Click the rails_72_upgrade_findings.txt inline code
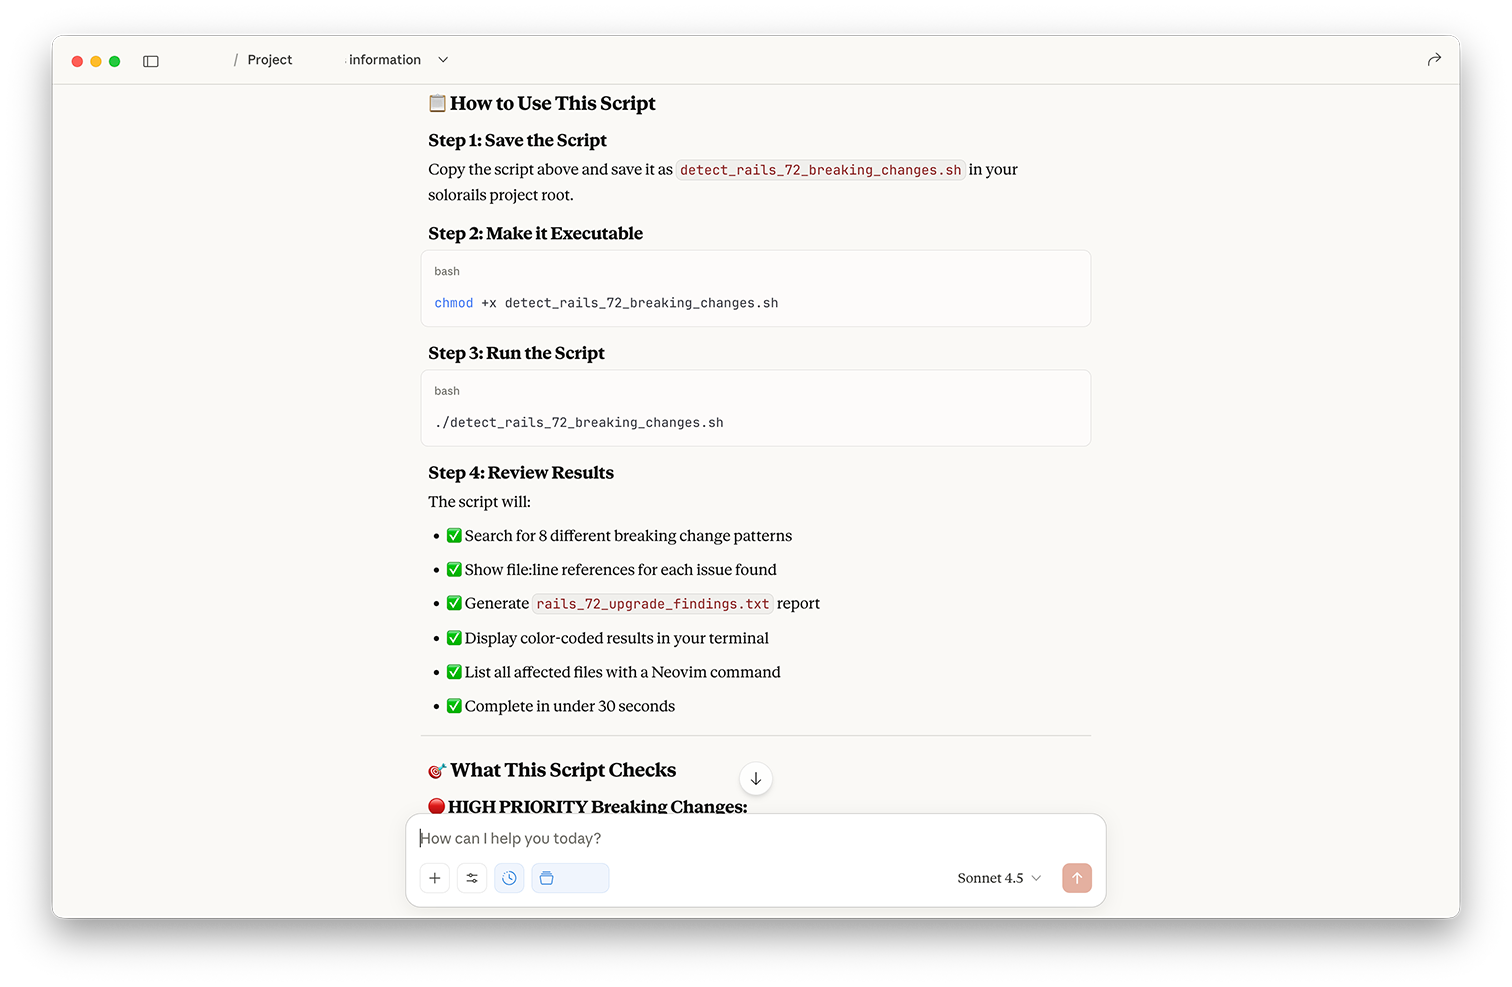Screen dimensions: 1512x987 tap(652, 604)
